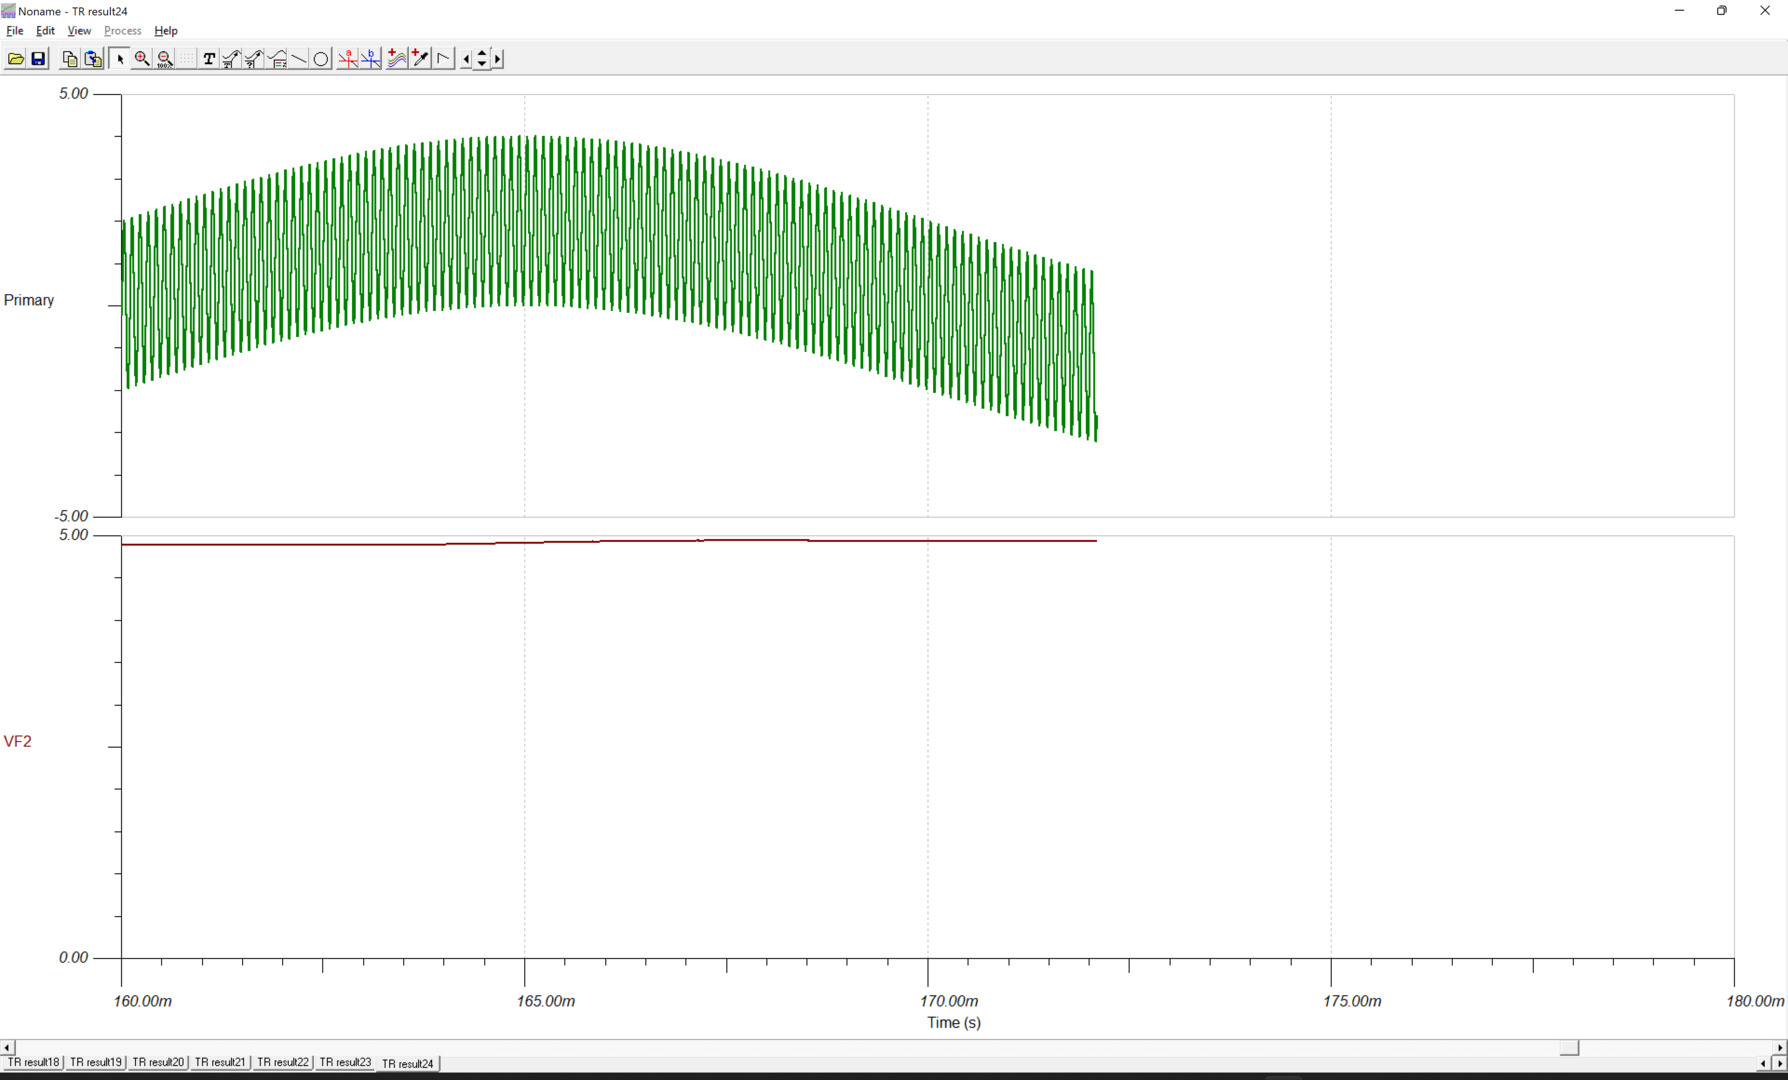1788x1080 pixels.
Task: Click the Add more curves icon
Action: point(397,59)
